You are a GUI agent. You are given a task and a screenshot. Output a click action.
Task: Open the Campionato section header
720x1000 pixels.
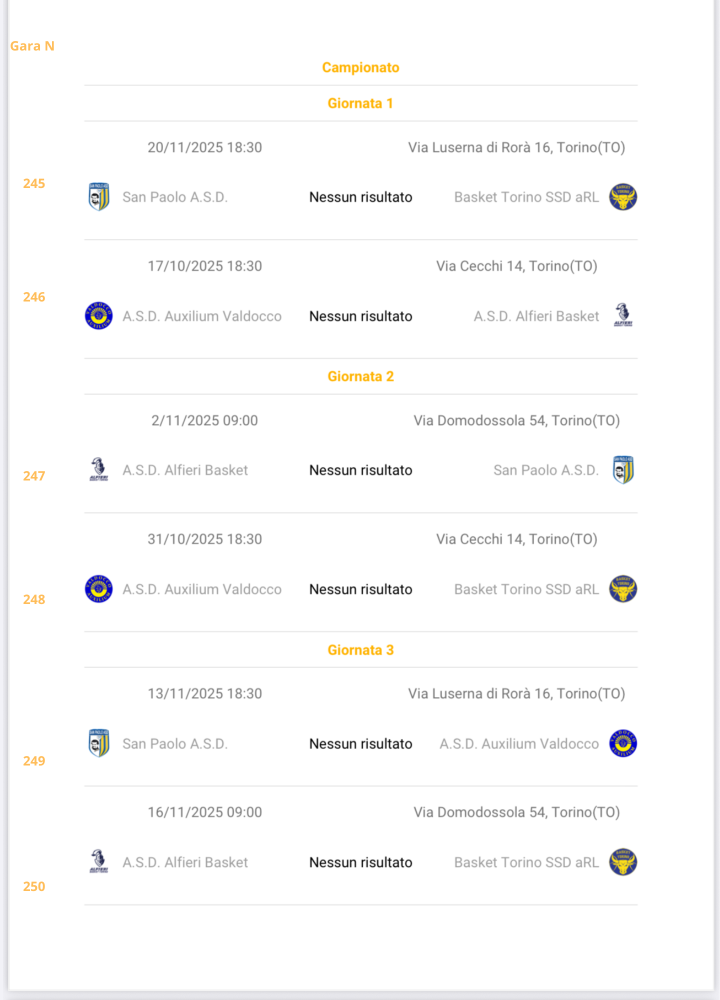360,68
